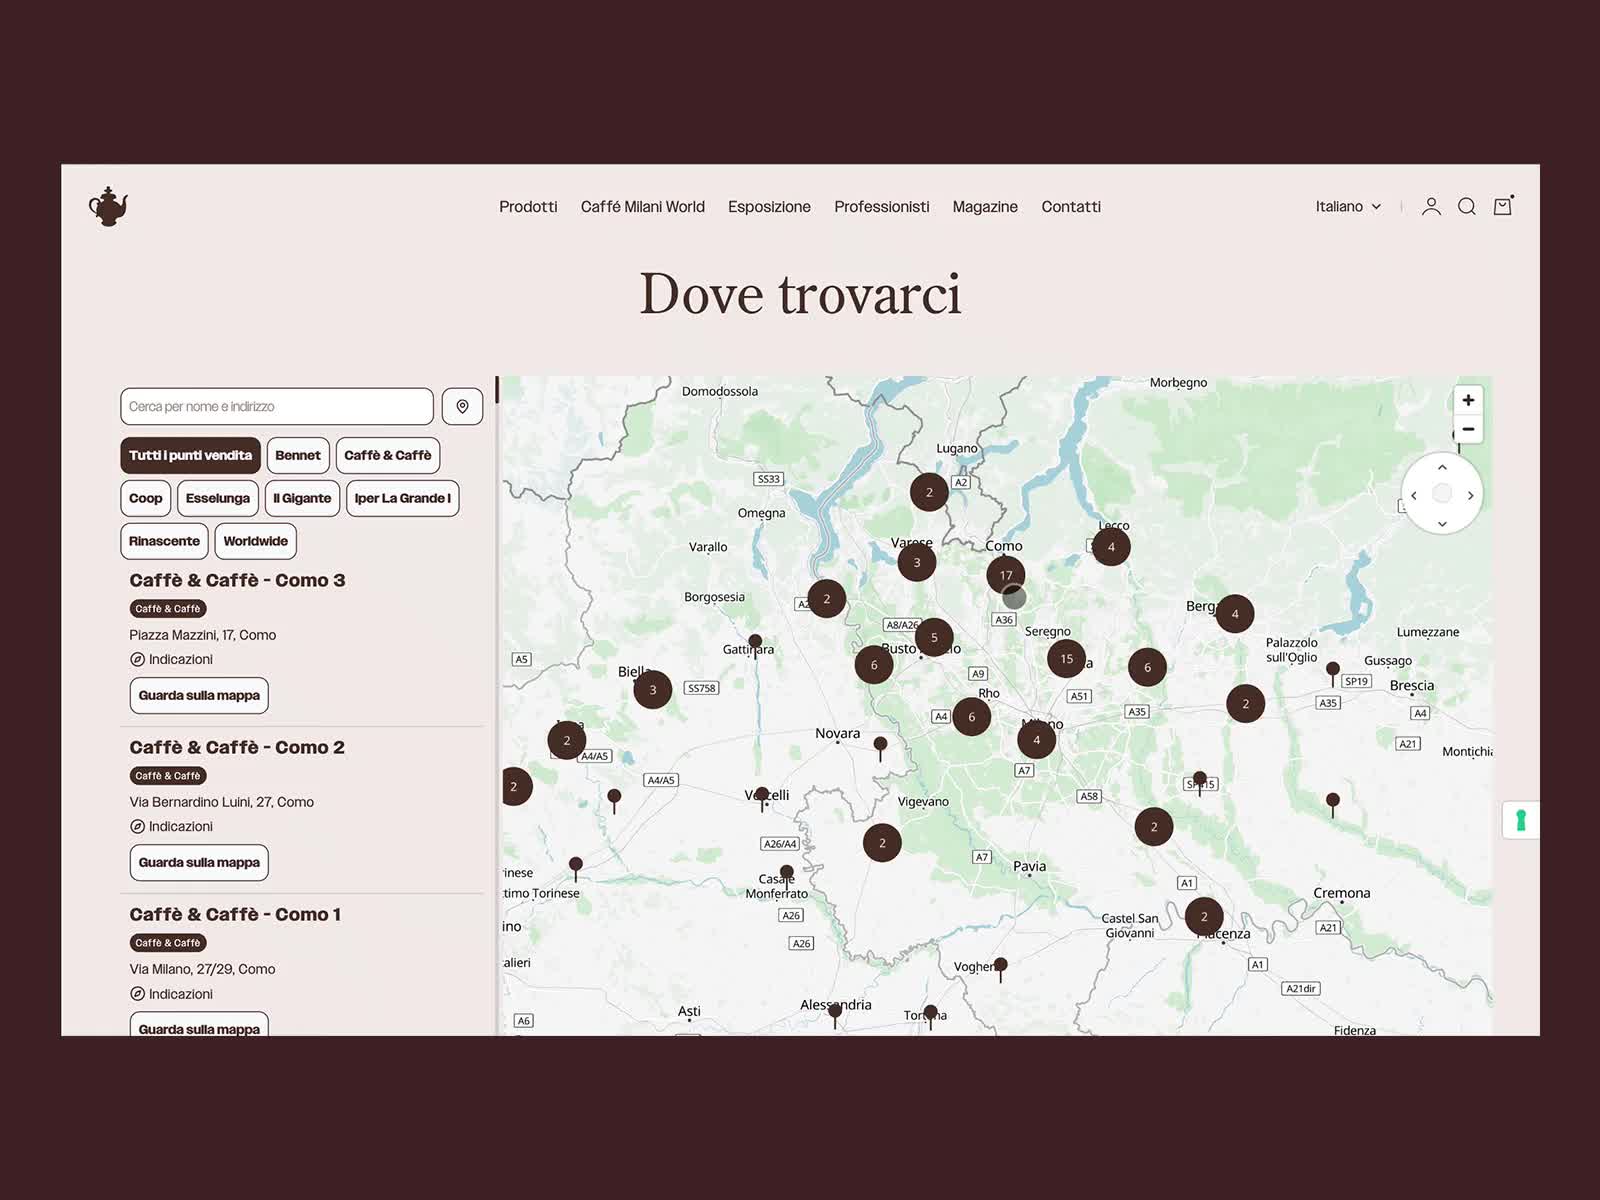Viewport: 1600px width, 1200px height.
Task: Expand the map cluster marked 15
Action: click(1066, 659)
